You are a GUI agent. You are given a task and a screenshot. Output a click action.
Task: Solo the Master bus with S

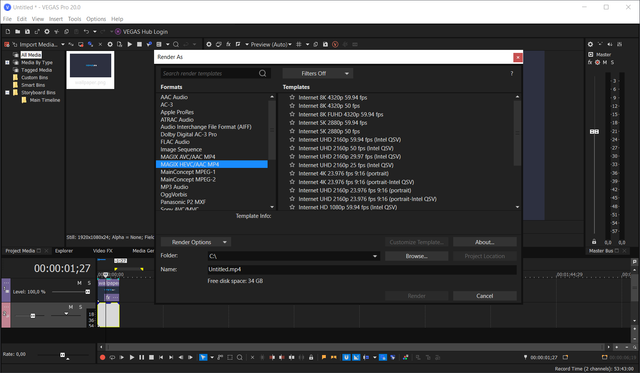click(612, 62)
